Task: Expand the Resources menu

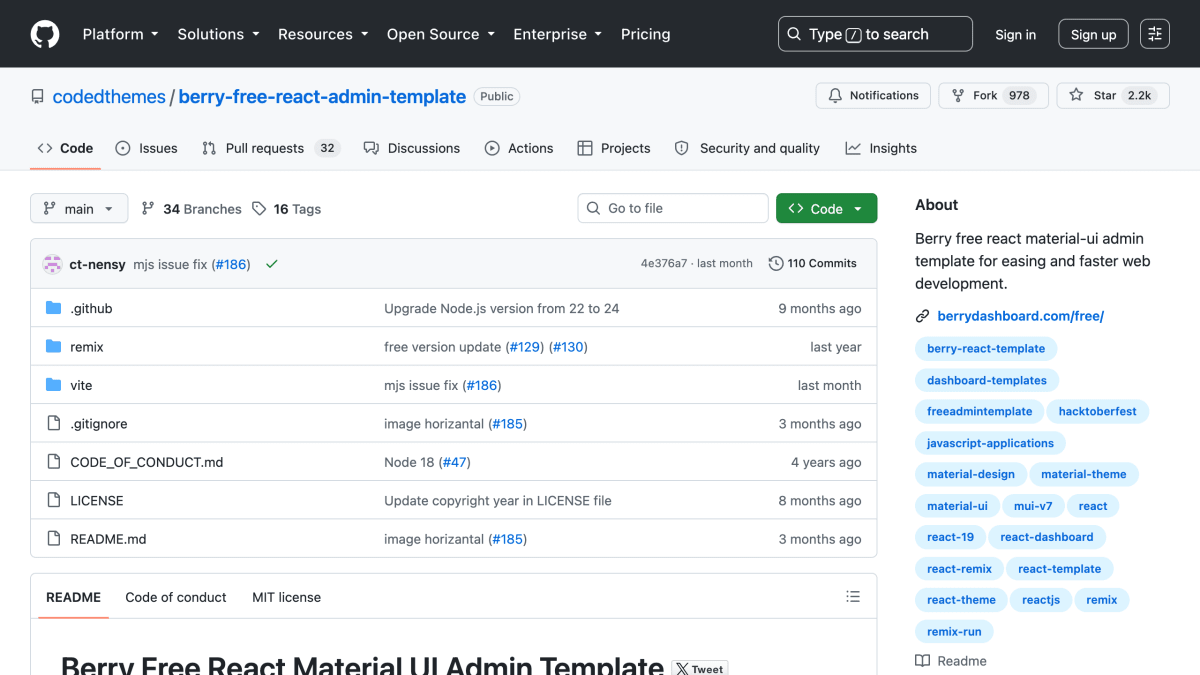Action: tap(323, 34)
